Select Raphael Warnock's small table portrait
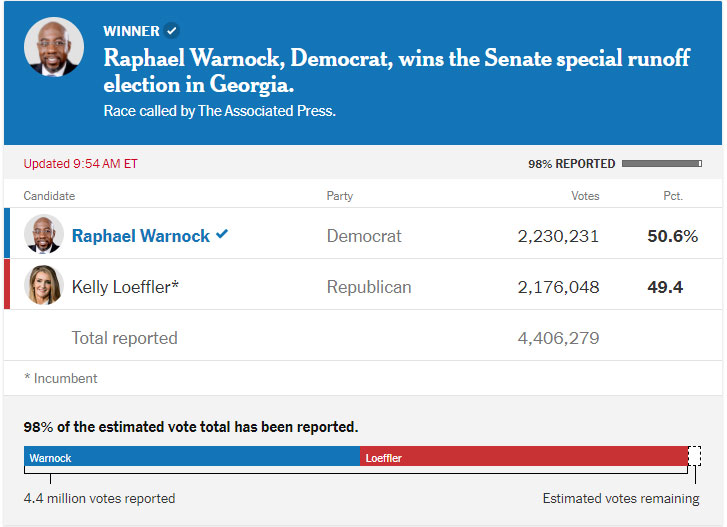 44,234
